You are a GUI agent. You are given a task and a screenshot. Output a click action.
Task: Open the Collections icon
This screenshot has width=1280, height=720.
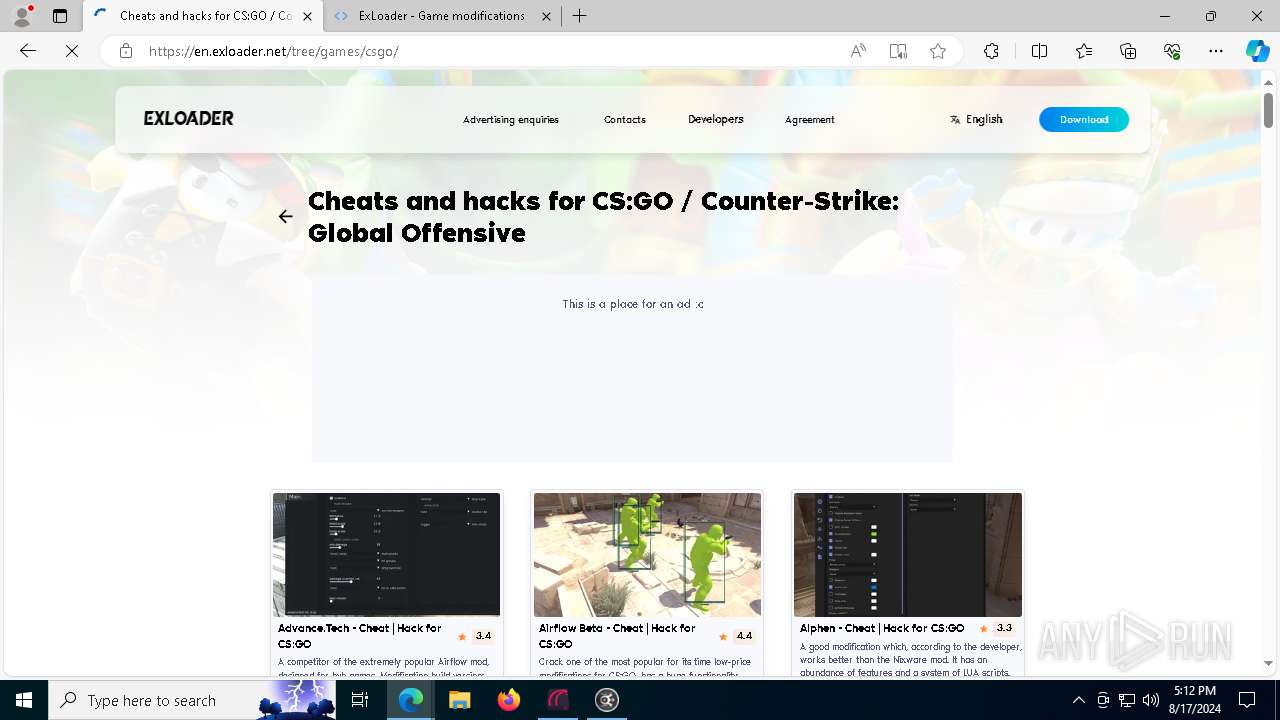coord(1128,51)
